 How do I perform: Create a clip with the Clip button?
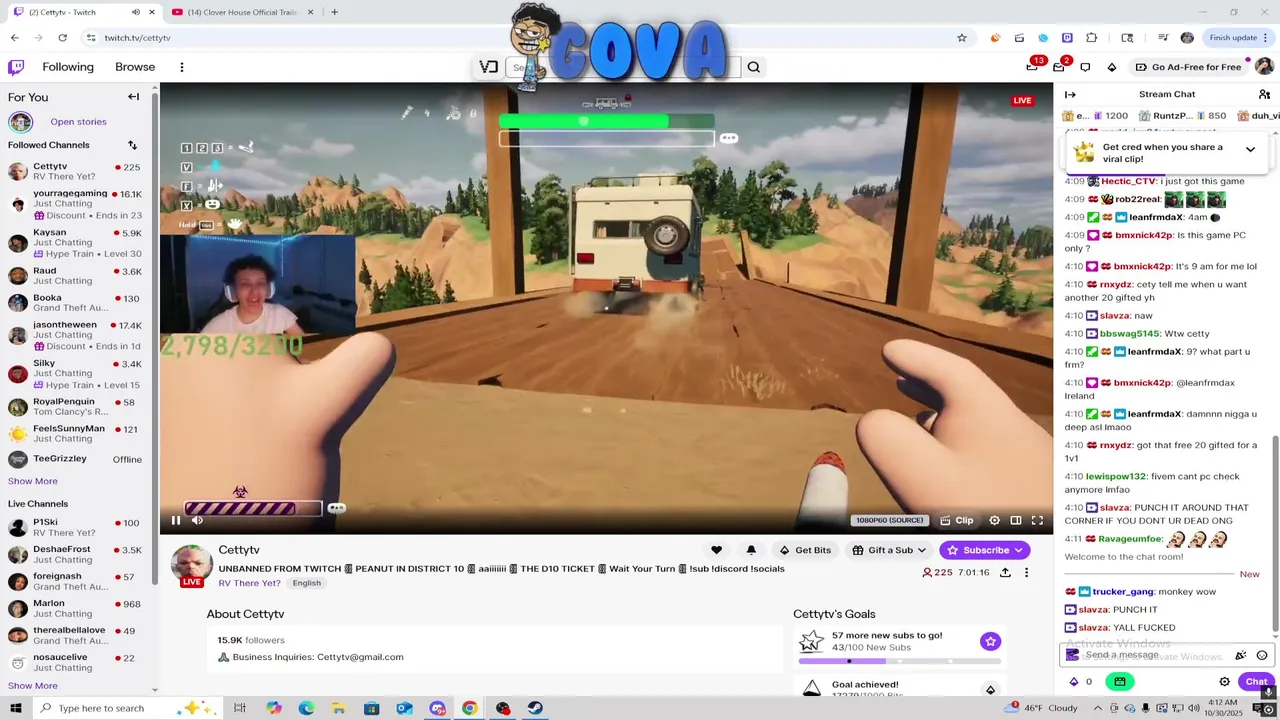click(957, 520)
